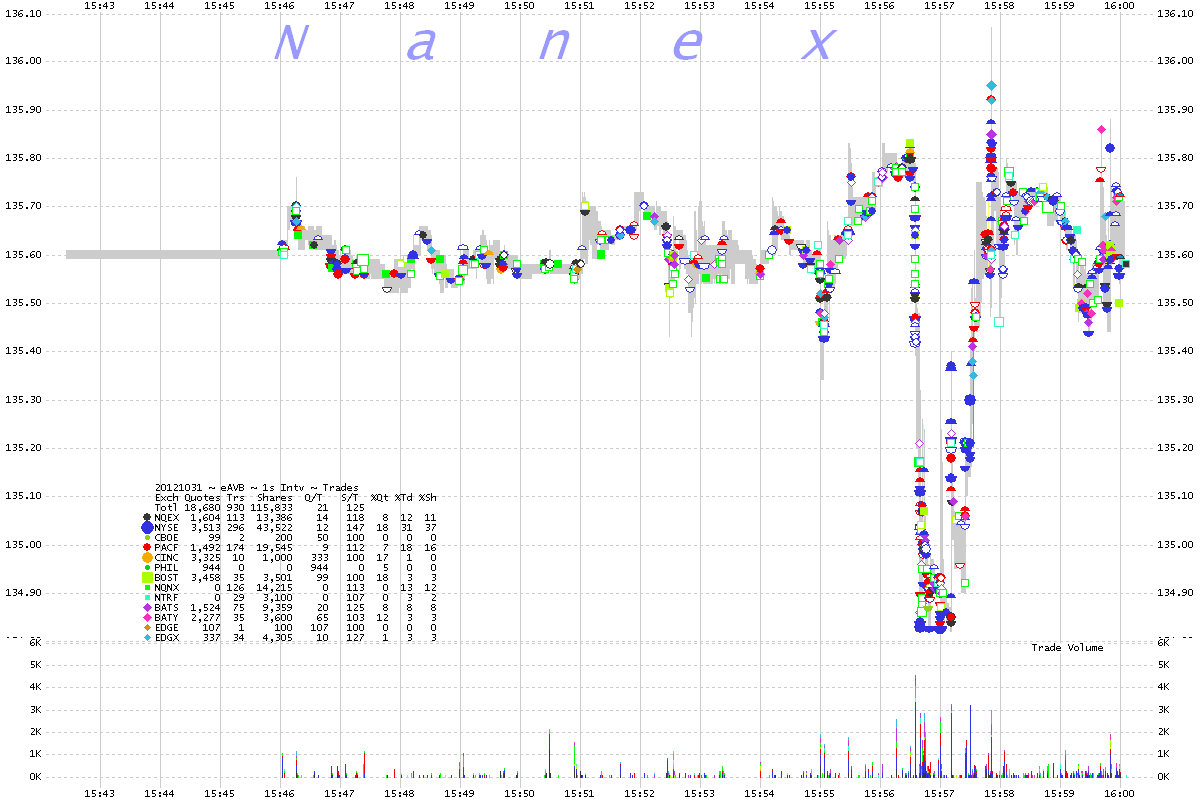Select the 'EDGX' exchange name

[167, 638]
